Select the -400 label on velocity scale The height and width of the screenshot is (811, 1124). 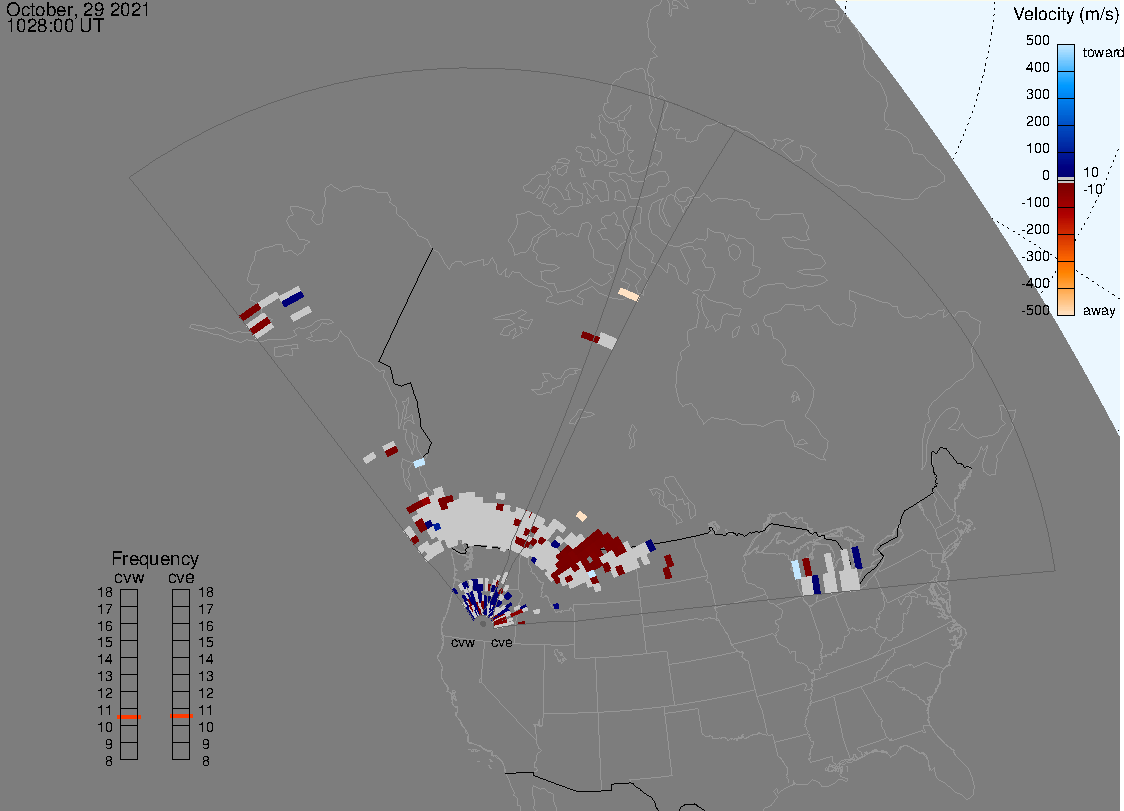pos(1035,283)
